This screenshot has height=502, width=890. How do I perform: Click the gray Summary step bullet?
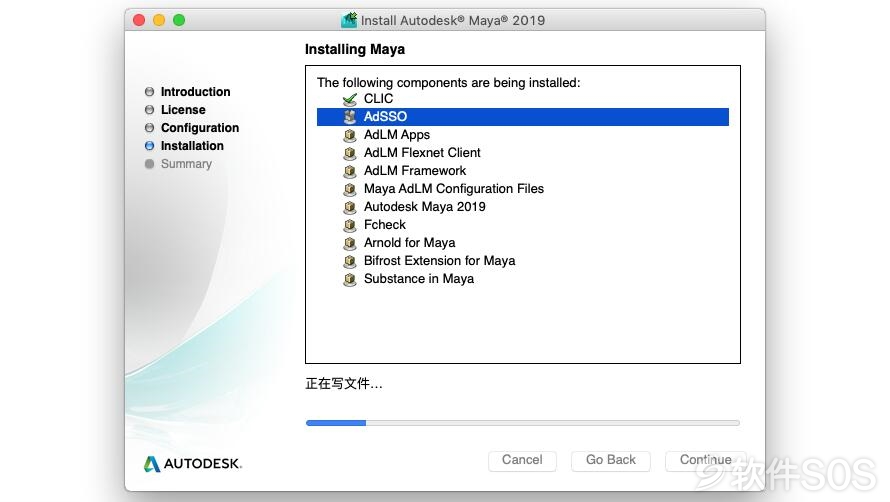pyautogui.click(x=149, y=164)
